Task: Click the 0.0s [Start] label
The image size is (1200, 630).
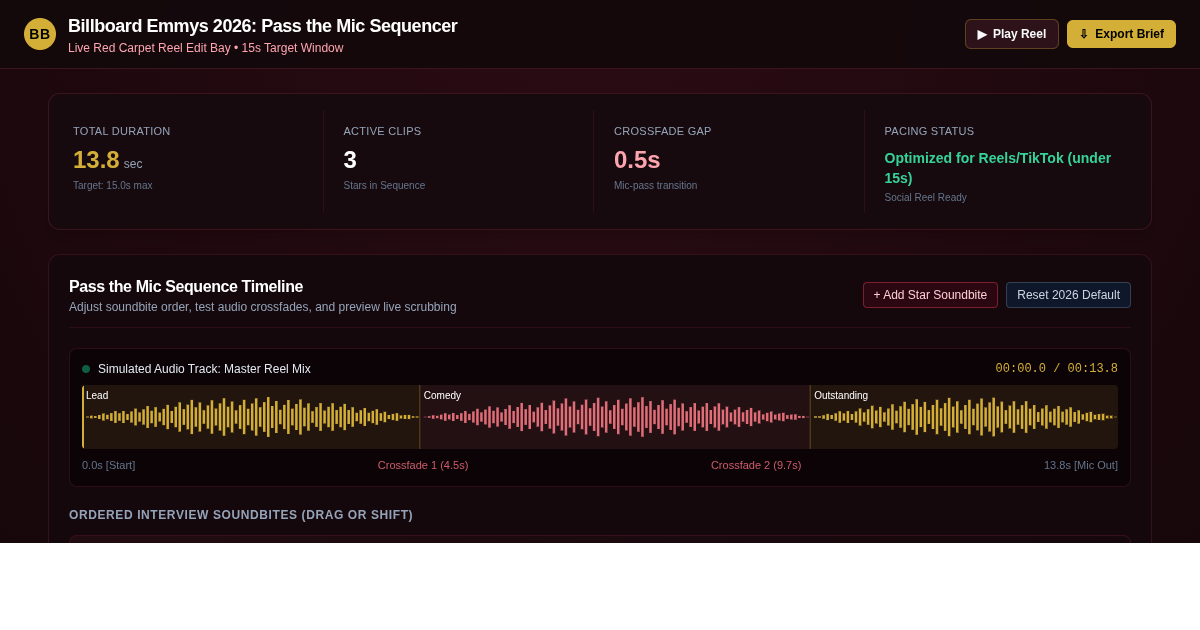Action: [108, 465]
